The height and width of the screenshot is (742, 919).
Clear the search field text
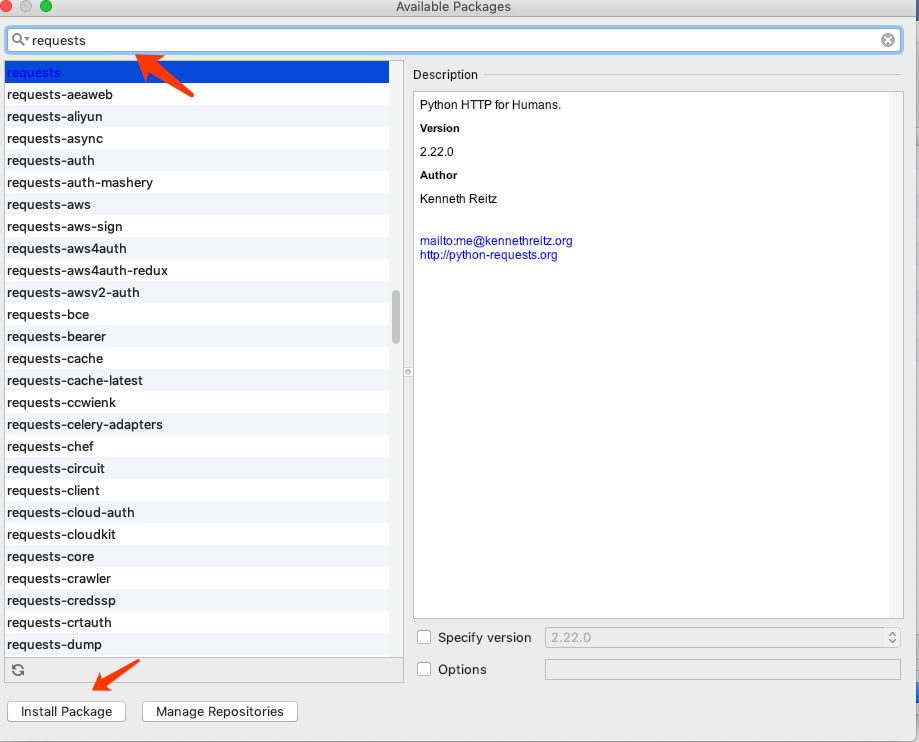[x=887, y=40]
